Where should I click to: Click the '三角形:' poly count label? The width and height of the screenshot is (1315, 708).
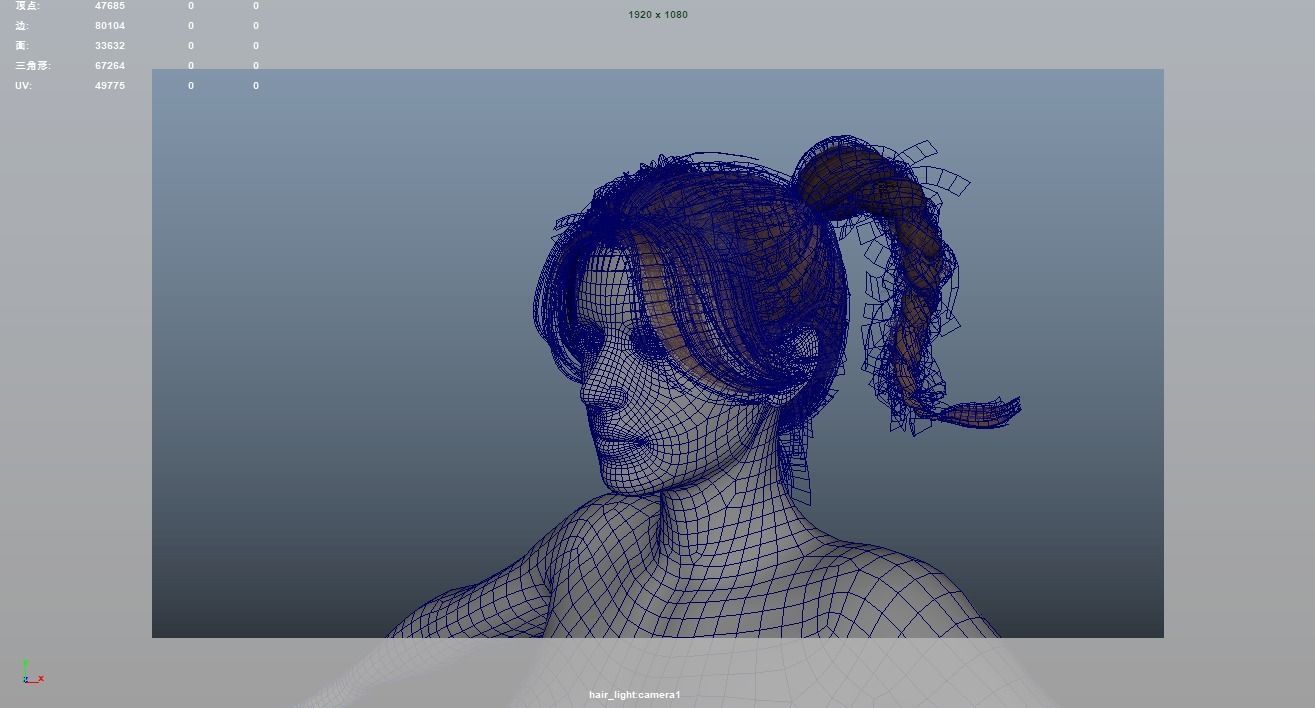pyautogui.click(x=32, y=66)
